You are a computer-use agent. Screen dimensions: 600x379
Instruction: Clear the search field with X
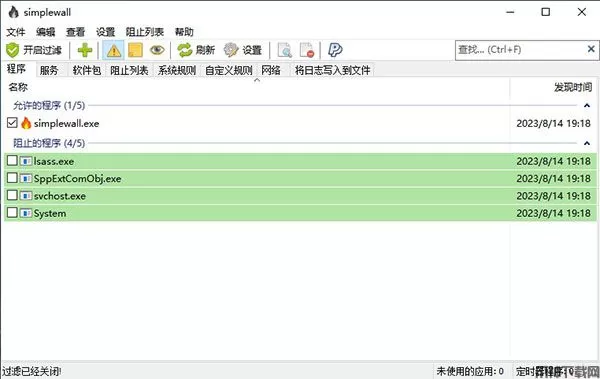tap(591, 49)
